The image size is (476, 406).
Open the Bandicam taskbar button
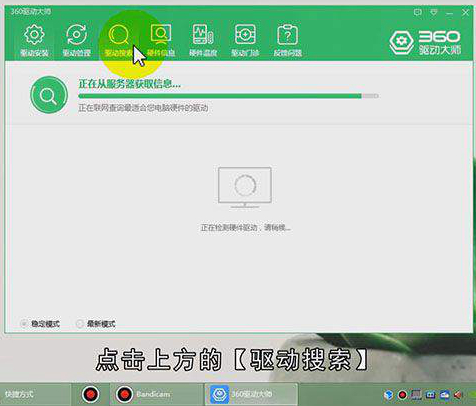click(x=157, y=394)
